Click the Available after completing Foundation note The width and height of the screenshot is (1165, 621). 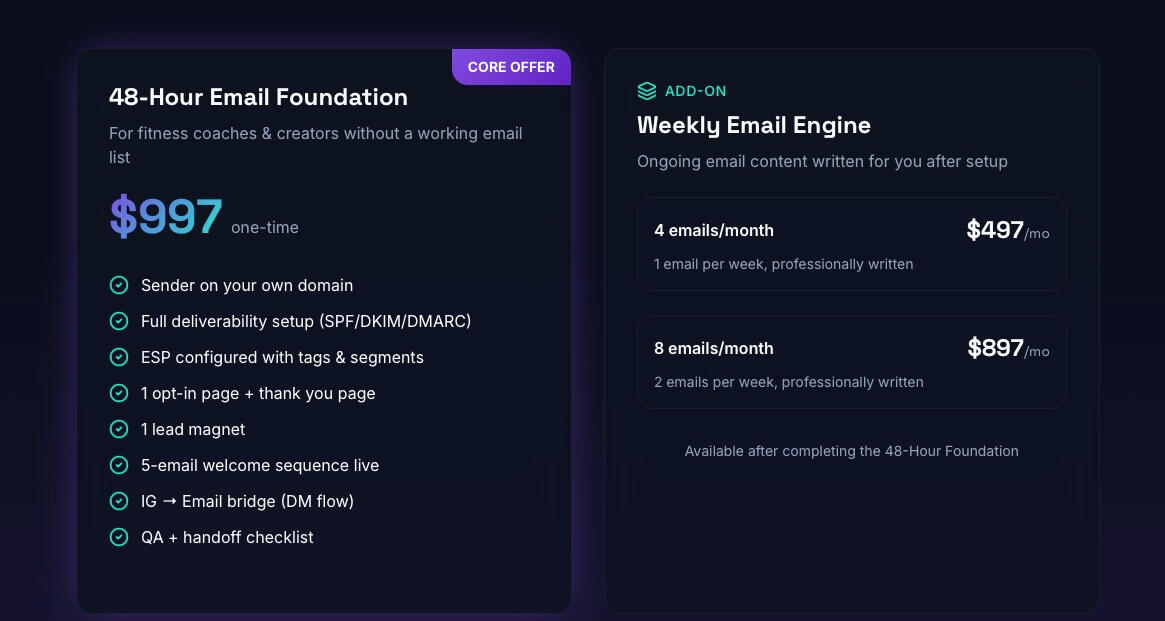(851, 451)
